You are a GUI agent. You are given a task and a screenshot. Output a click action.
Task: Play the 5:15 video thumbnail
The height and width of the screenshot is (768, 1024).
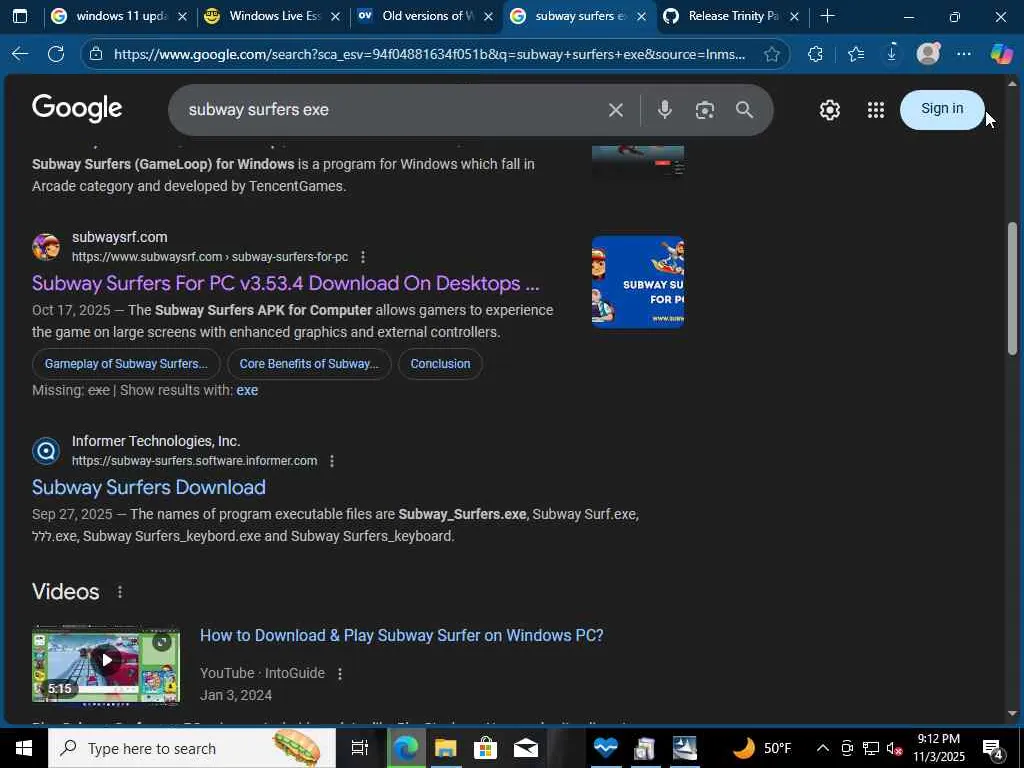(106, 664)
